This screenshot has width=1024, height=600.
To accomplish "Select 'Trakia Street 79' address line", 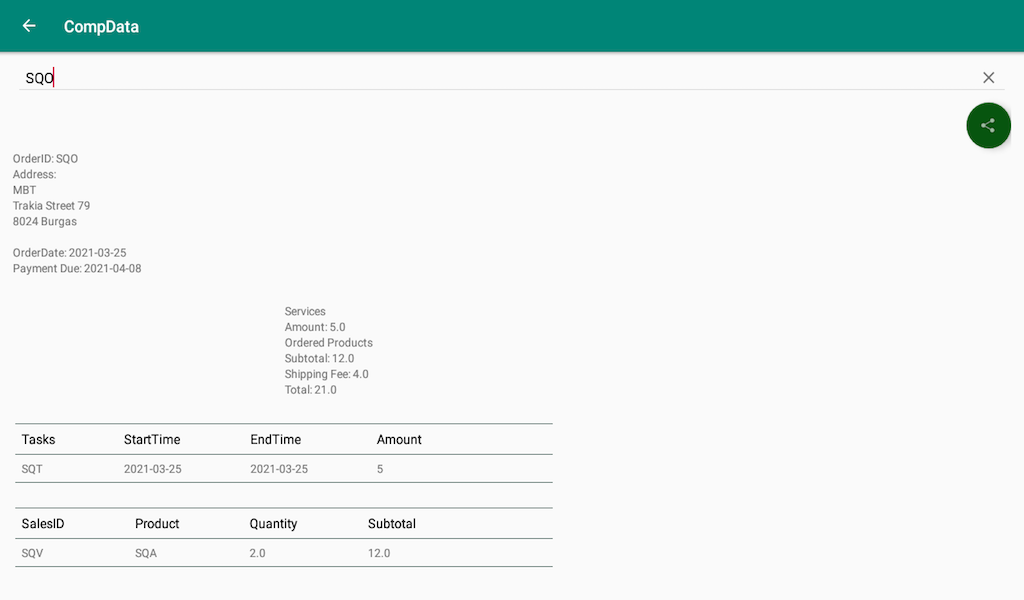I will pyautogui.click(x=52, y=206).
